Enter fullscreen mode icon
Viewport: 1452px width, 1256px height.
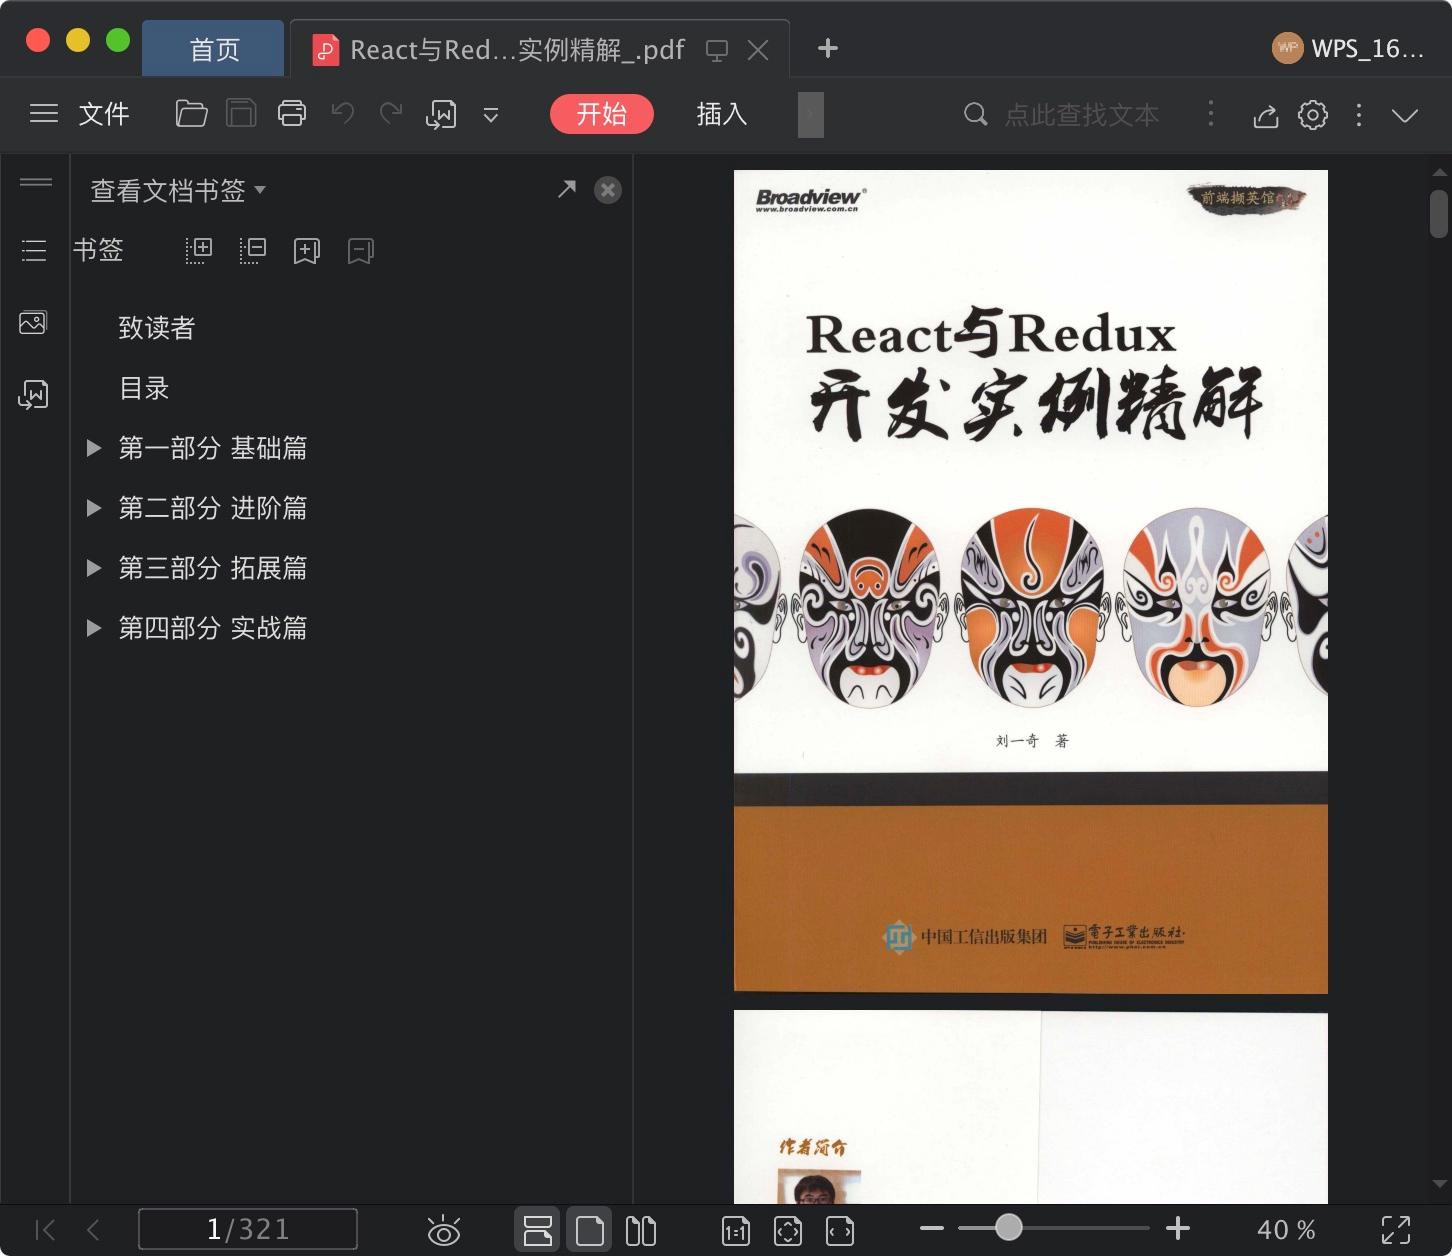coord(1396,1230)
